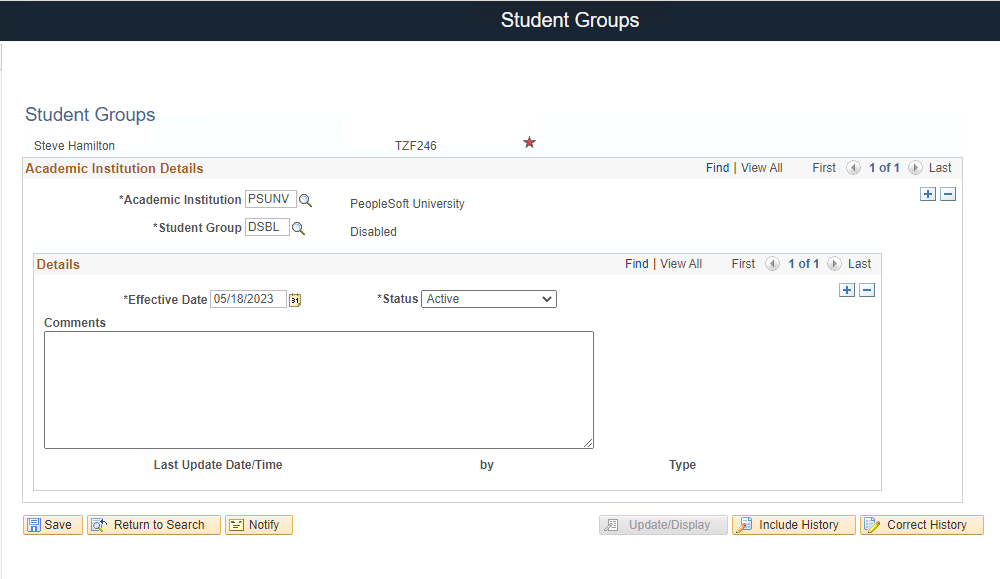This screenshot has height=579, width=1000.
Task: Open the Academic Institution lookup magnifier
Action: point(305,200)
